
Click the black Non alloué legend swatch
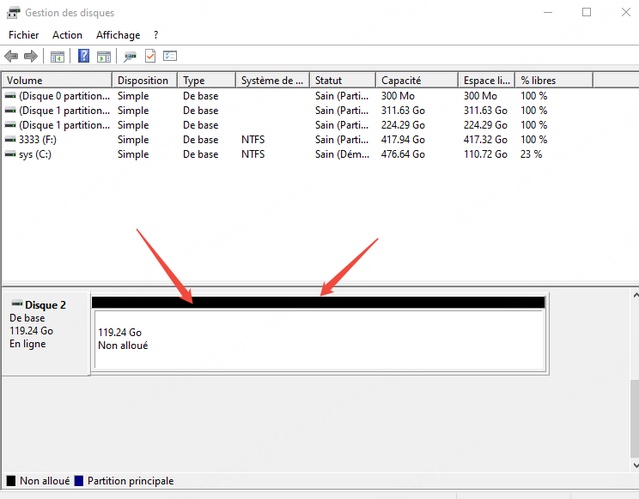pos(11,481)
